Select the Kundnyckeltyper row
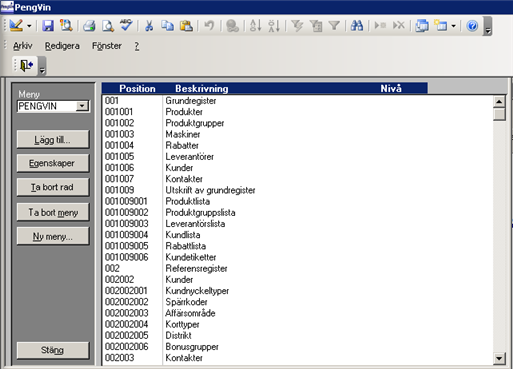Viewport: 513px width, 369px height. tap(297, 291)
